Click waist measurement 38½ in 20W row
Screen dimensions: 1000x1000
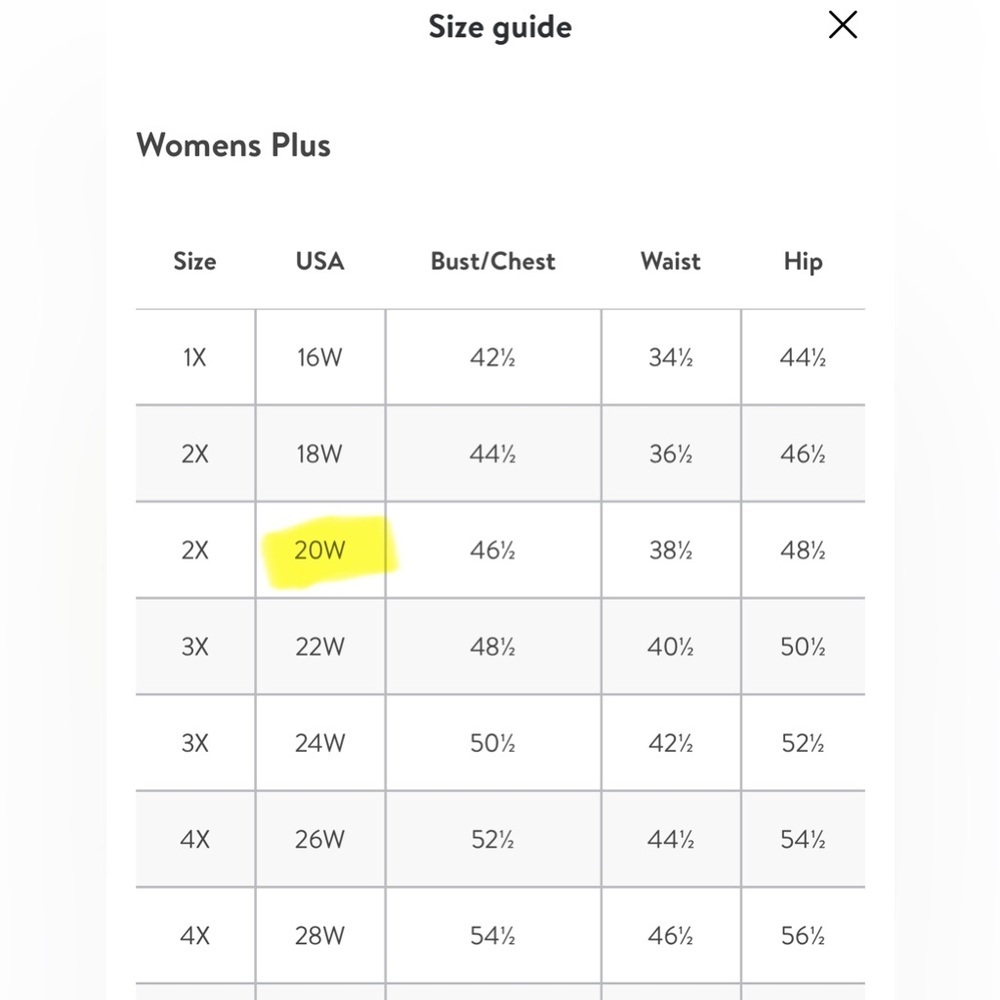tap(671, 550)
